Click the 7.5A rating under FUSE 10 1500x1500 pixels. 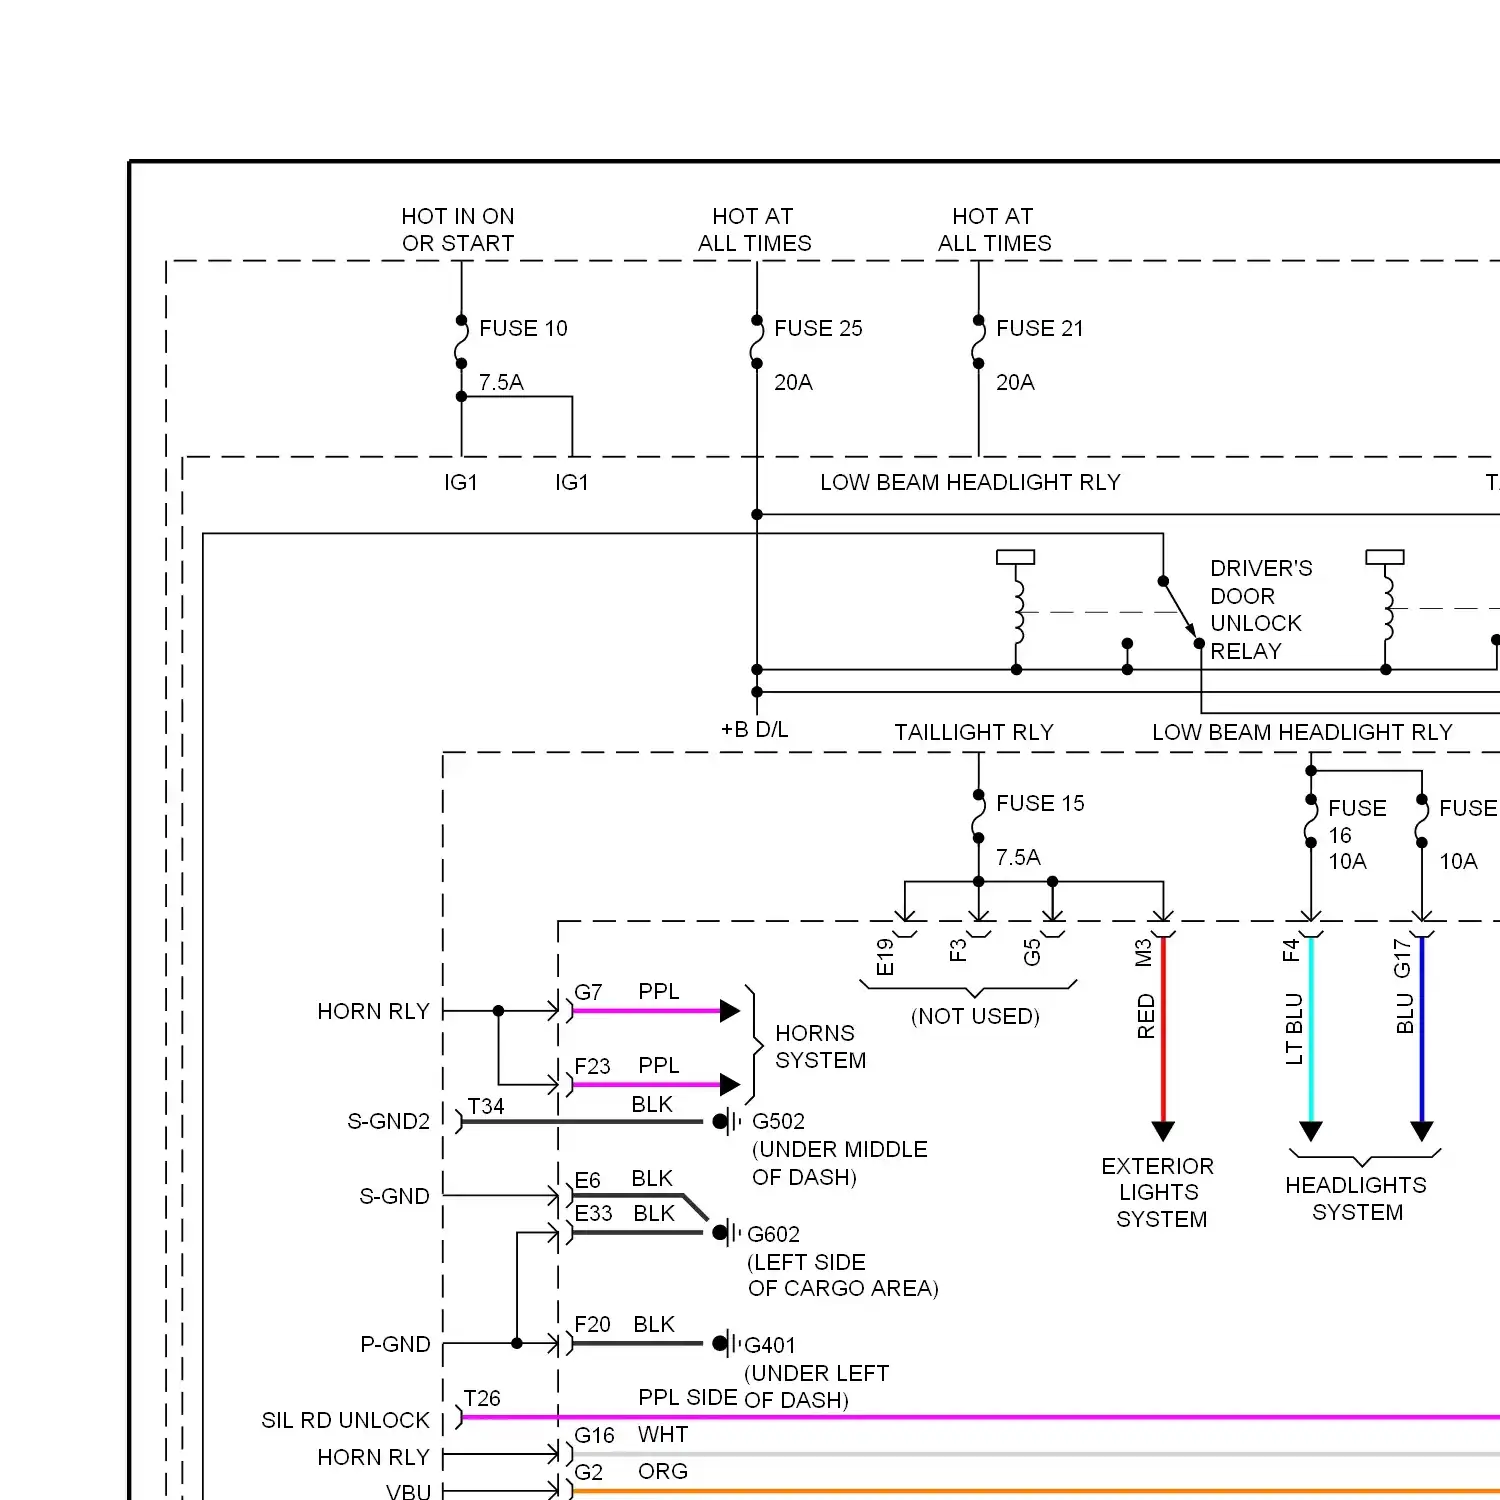pos(501,382)
